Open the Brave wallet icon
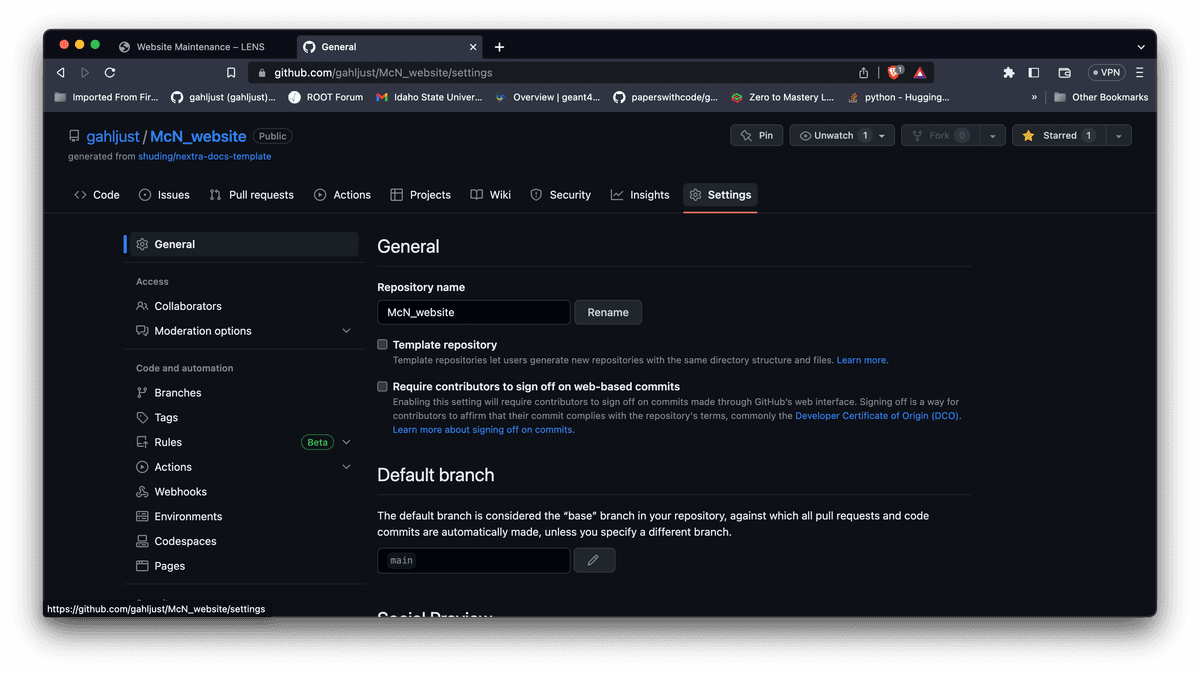 point(1064,73)
